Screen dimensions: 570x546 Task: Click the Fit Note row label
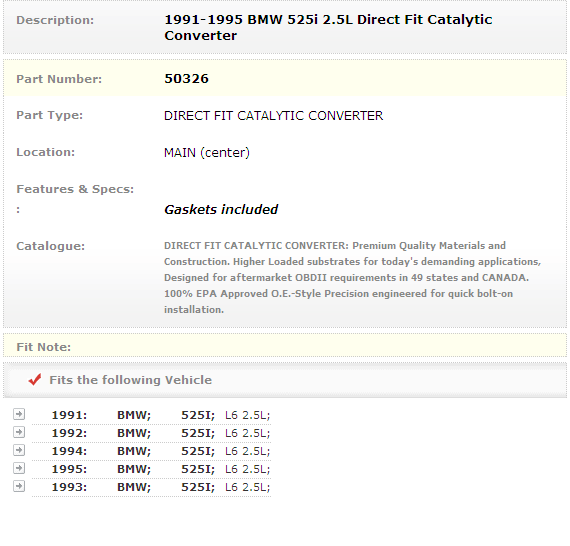tap(44, 347)
